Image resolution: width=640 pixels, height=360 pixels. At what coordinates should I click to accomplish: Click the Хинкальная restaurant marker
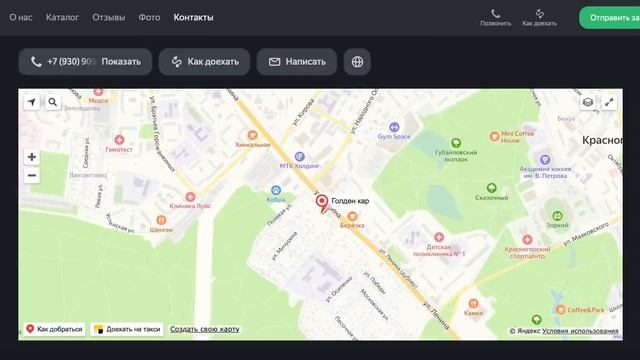(252, 135)
